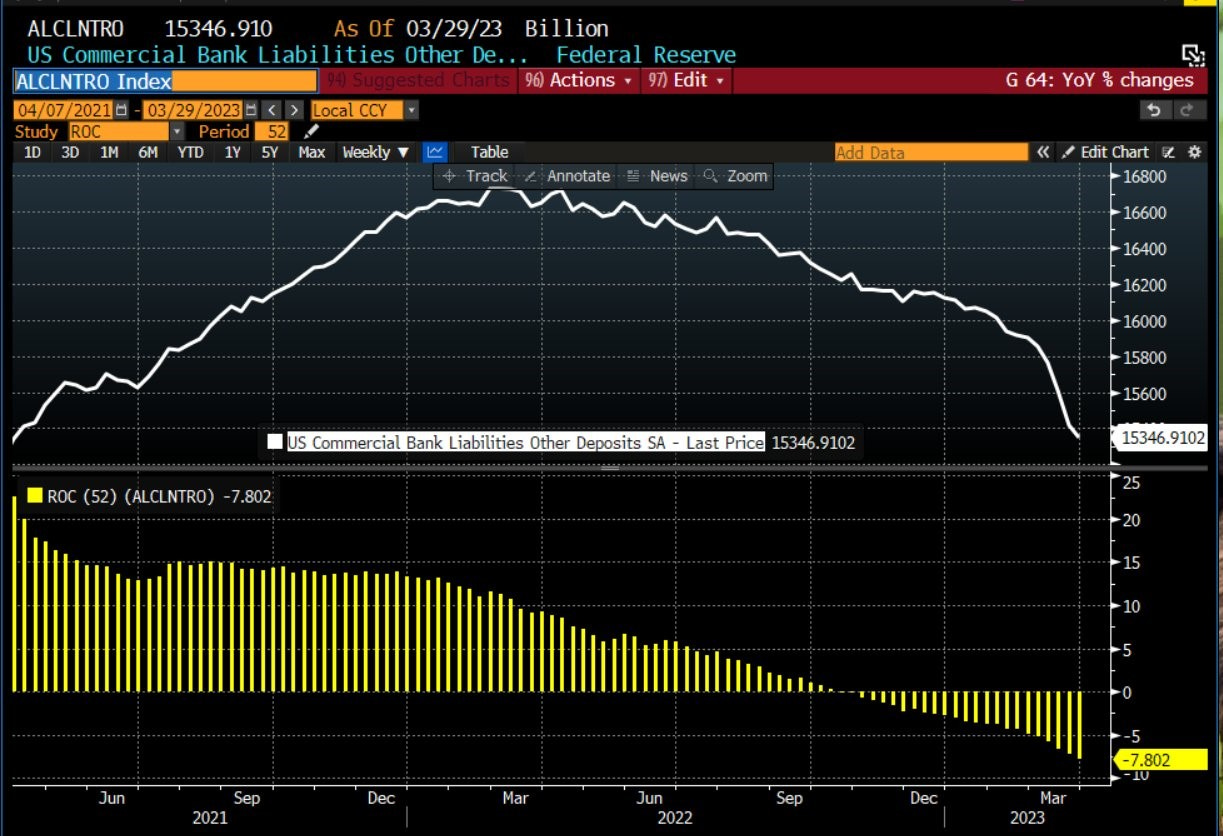Switch to the Table tab

(490, 152)
